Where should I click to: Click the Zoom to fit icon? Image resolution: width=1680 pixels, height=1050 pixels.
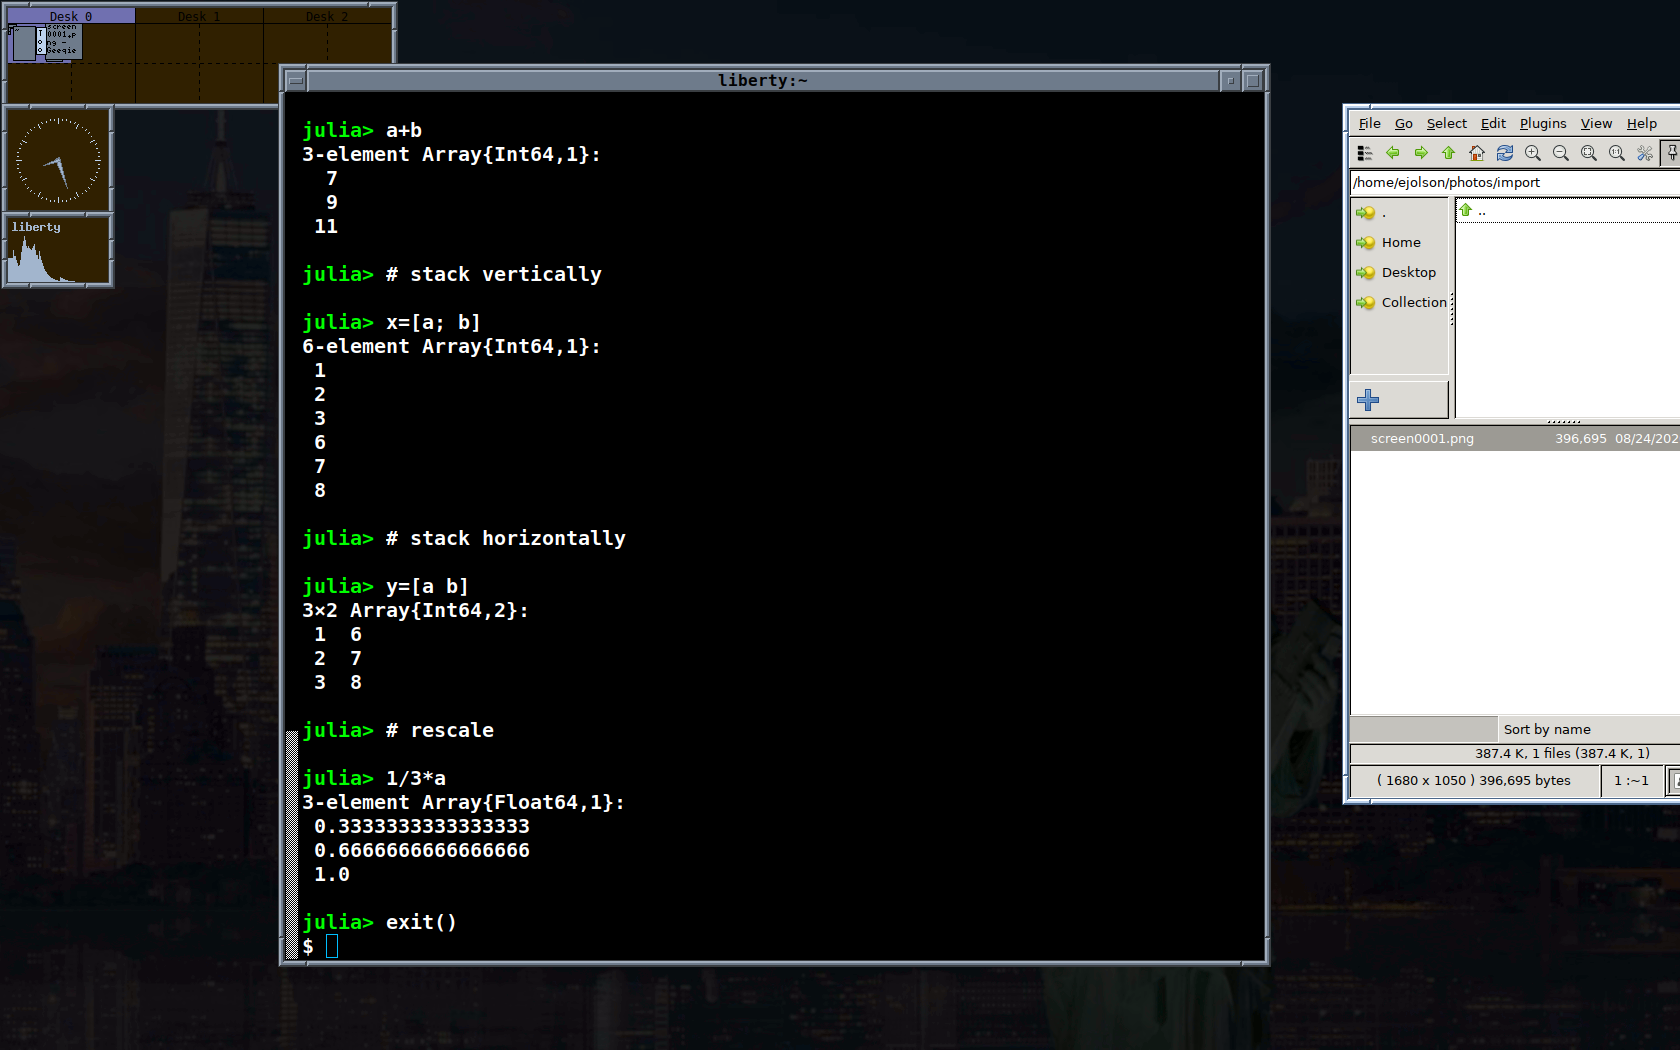(x=1588, y=153)
